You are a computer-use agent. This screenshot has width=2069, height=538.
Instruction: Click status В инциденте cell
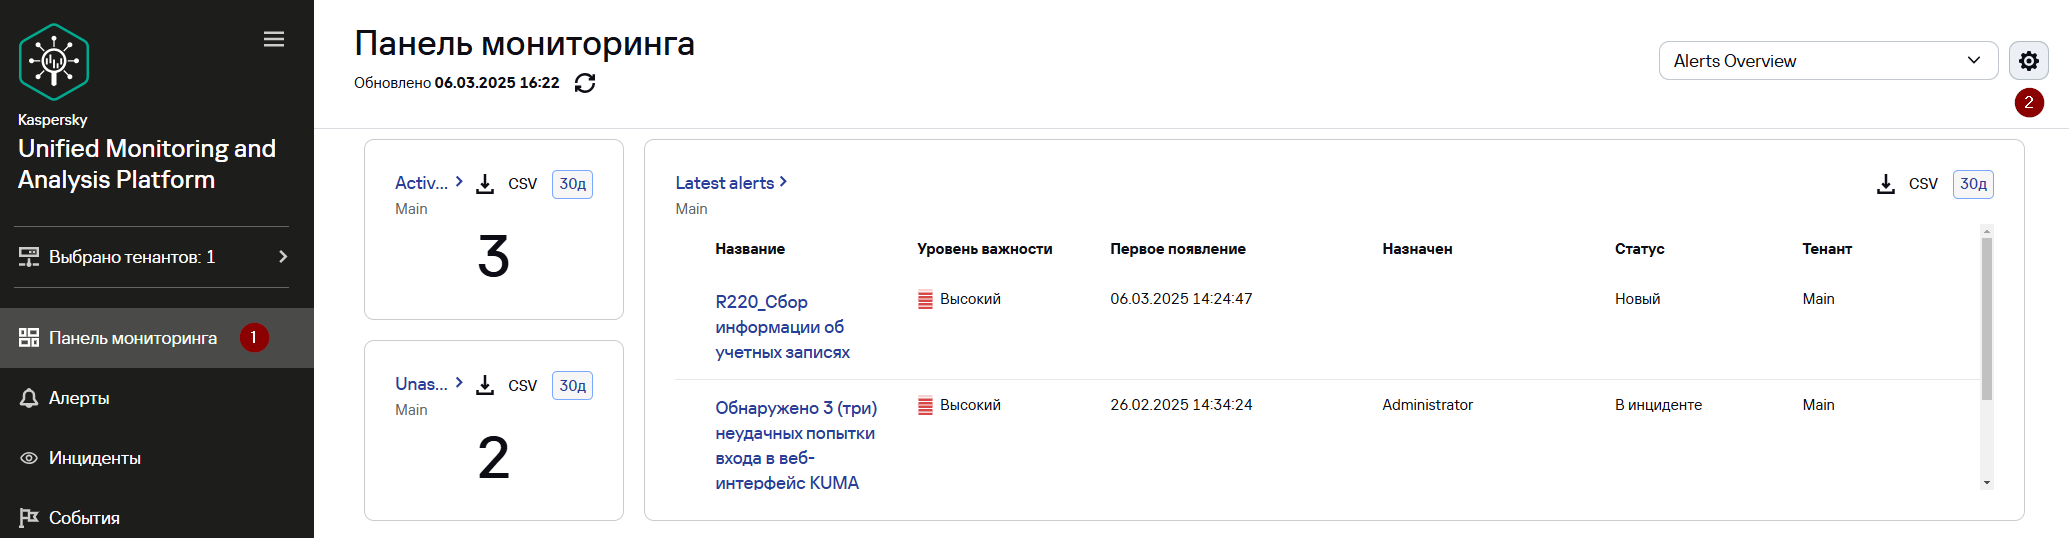point(1658,405)
